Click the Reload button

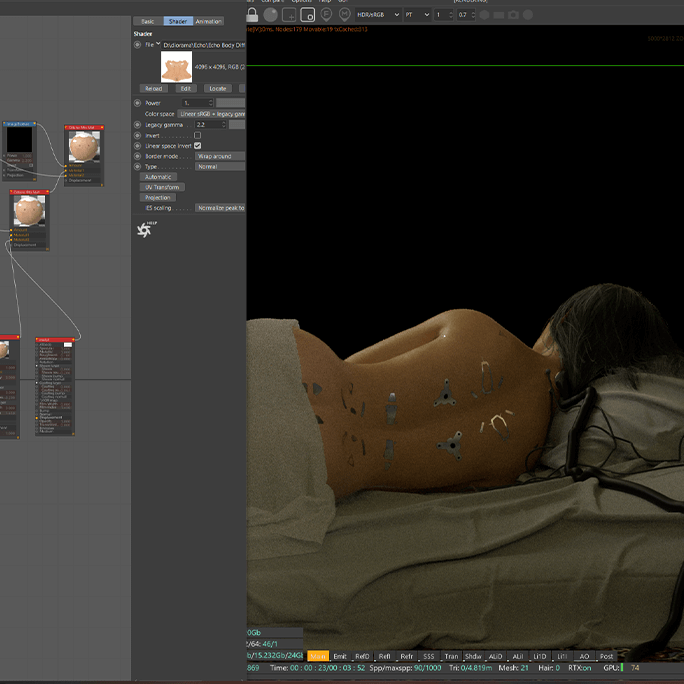(x=154, y=89)
